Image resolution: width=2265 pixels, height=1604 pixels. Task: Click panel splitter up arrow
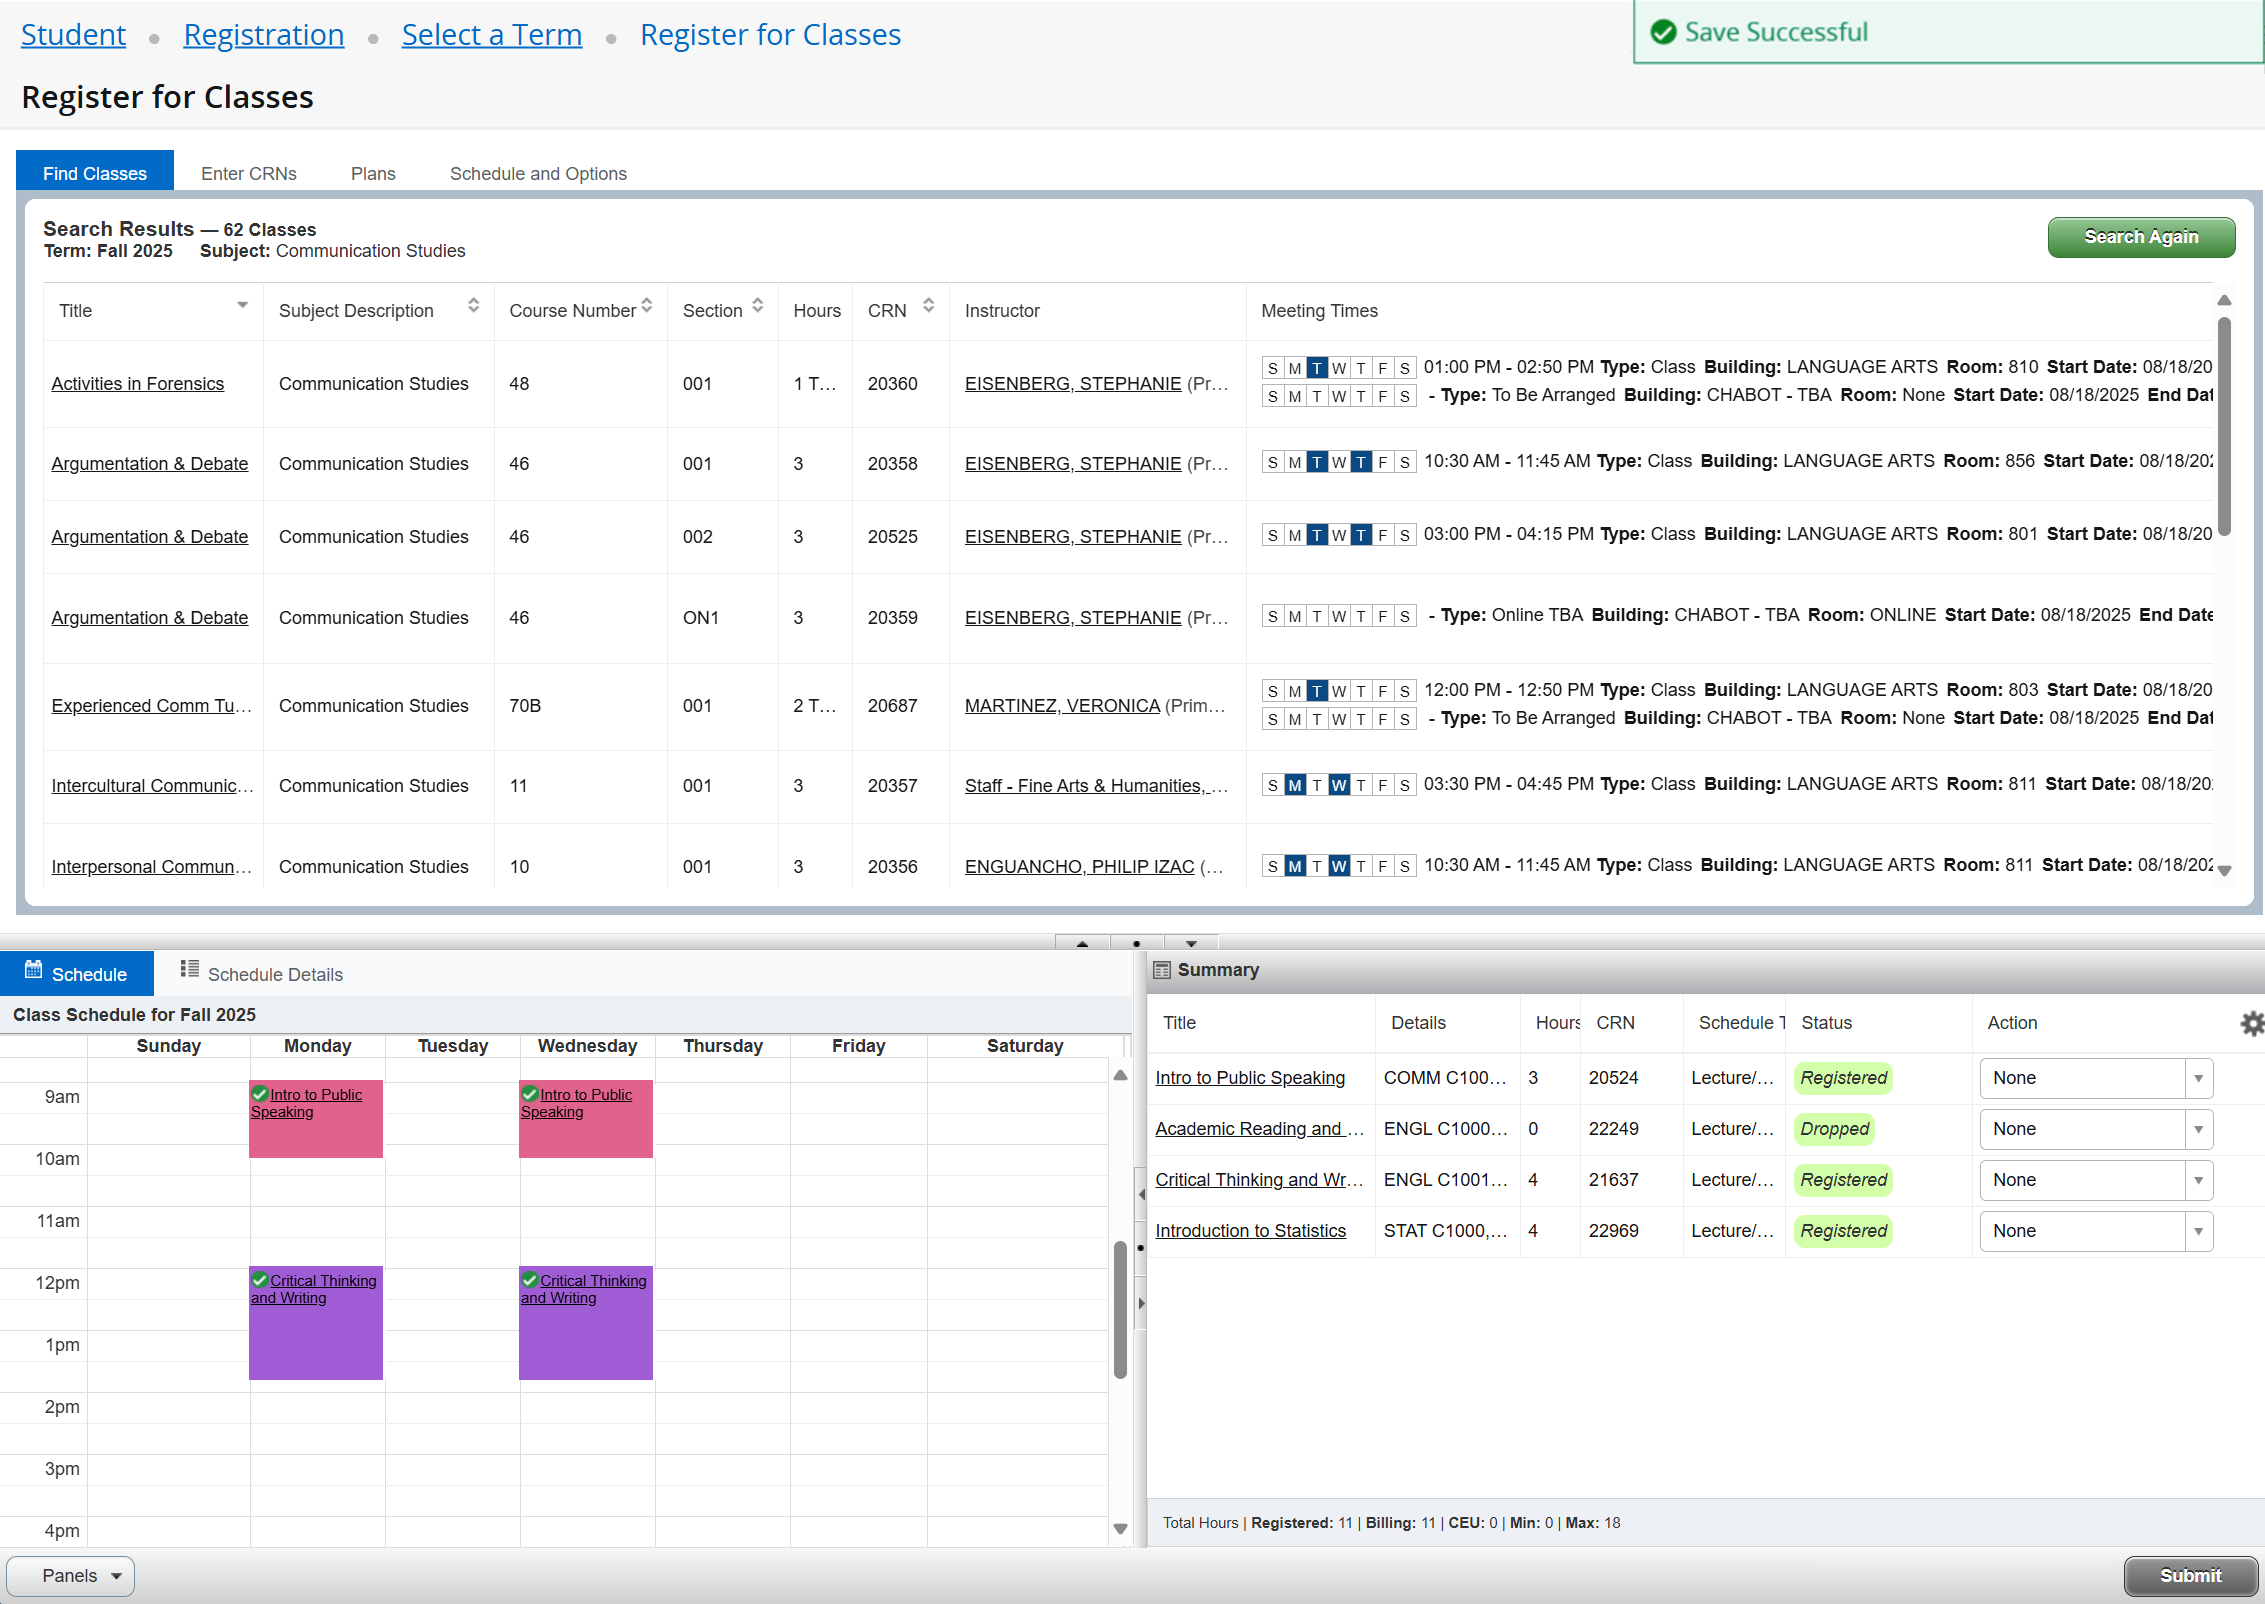point(1082,943)
